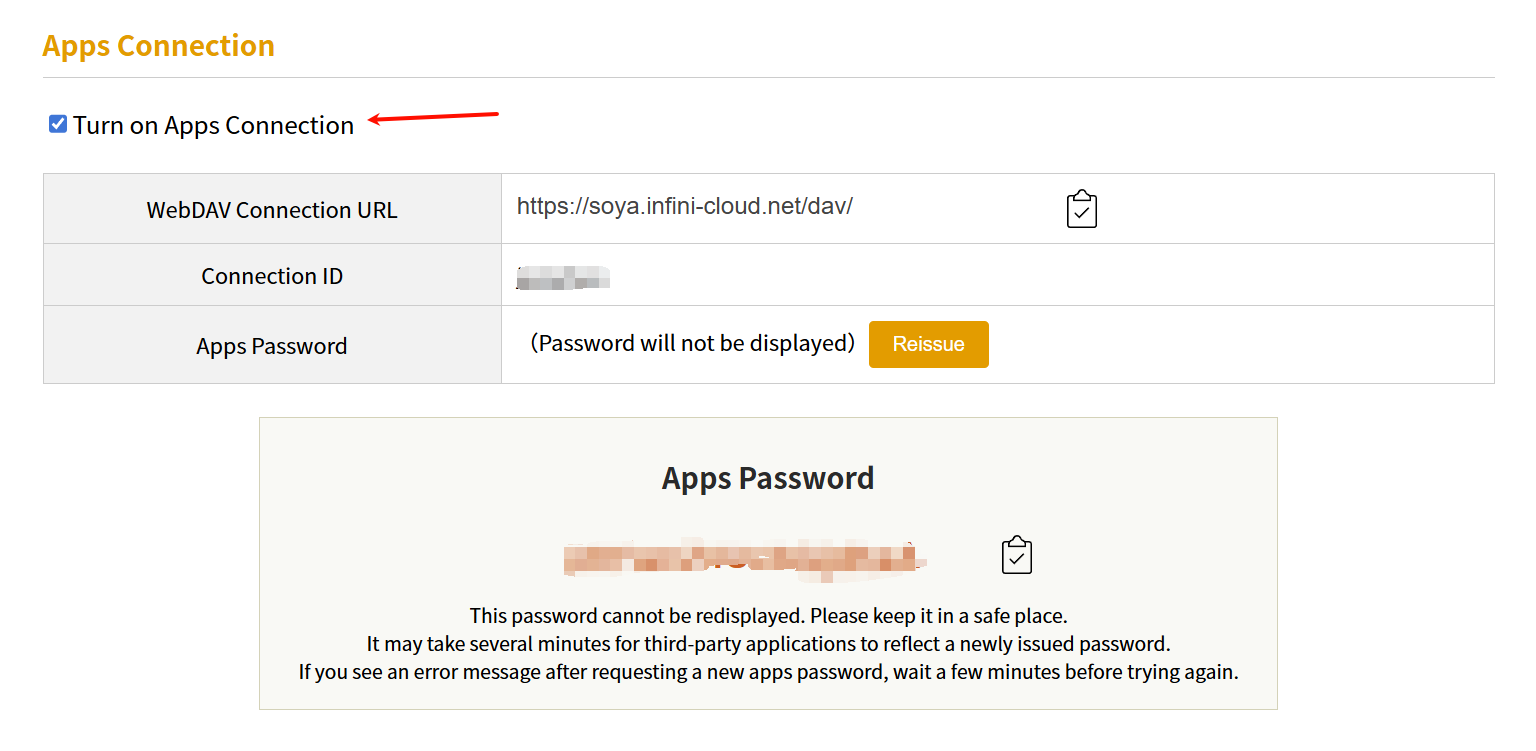This screenshot has height=751, width=1536.
Task: Select the "Apps Password" table row label
Action: (x=272, y=346)
